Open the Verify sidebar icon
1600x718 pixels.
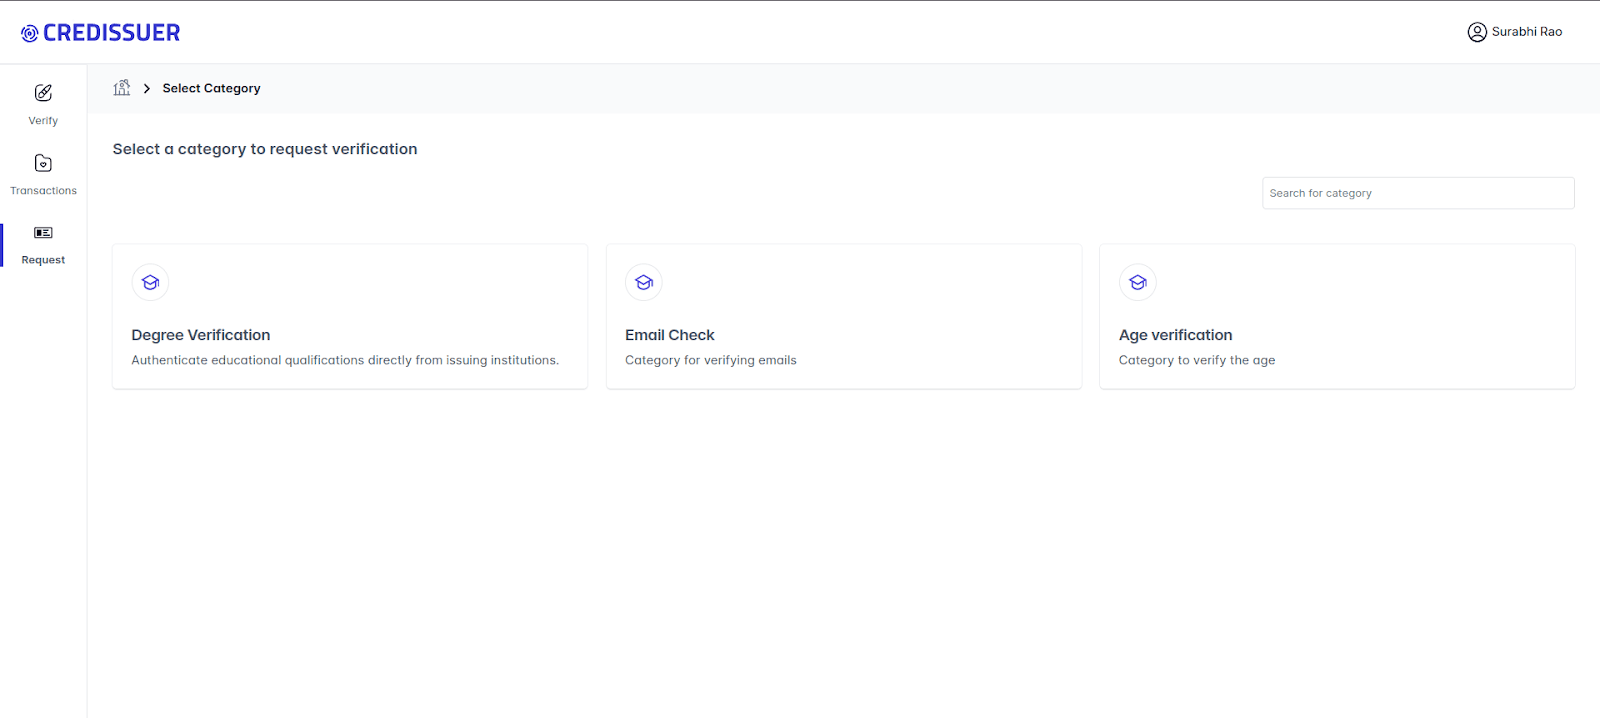pos(43,93)
